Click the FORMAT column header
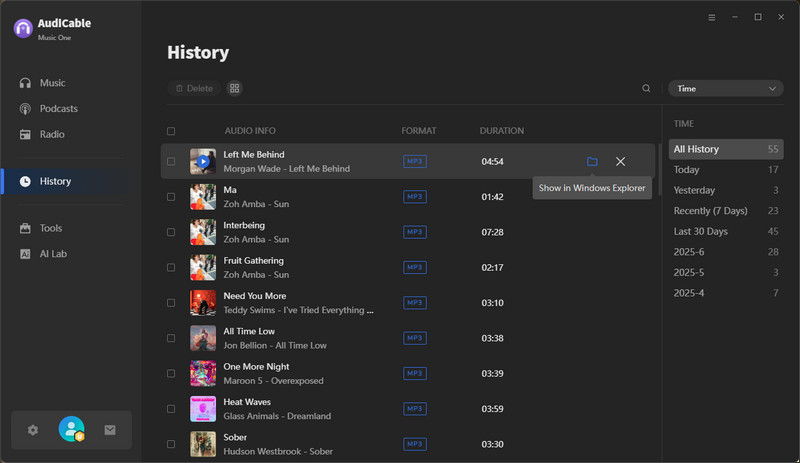 [419, 131]
